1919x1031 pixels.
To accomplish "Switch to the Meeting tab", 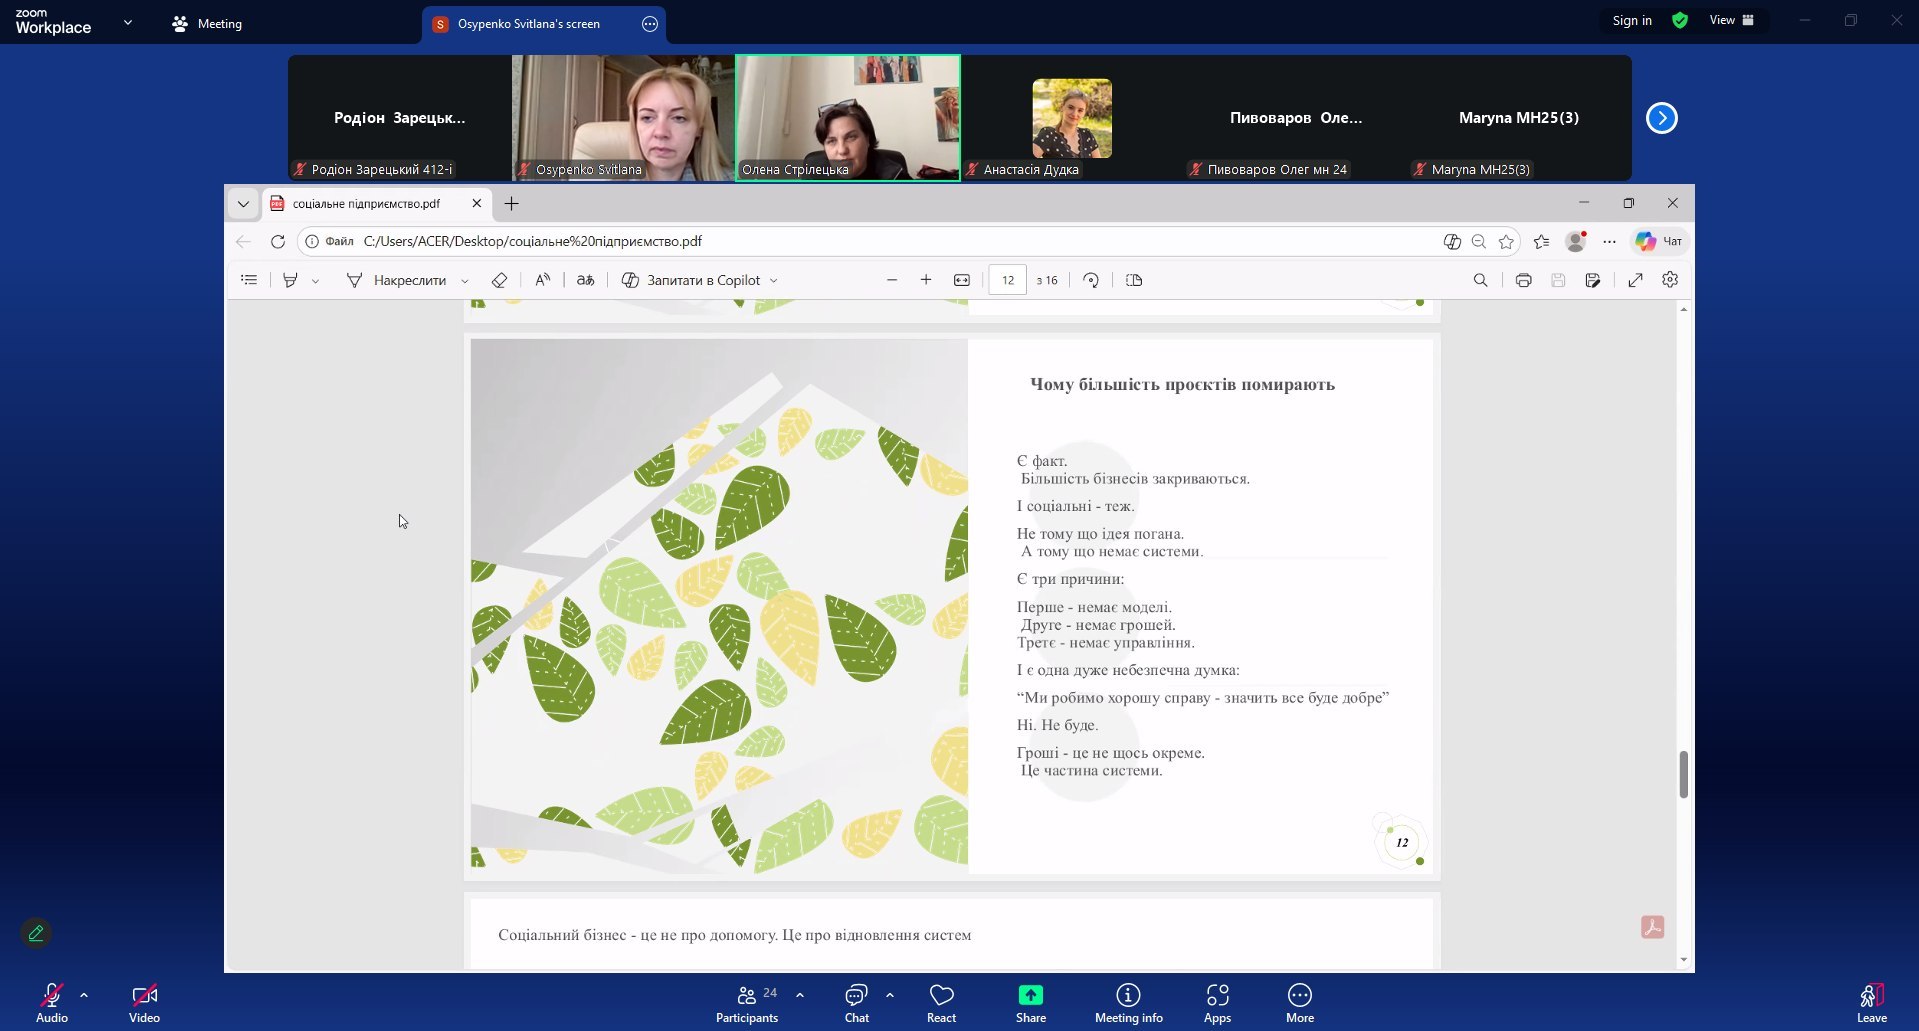I will point(208,24).
